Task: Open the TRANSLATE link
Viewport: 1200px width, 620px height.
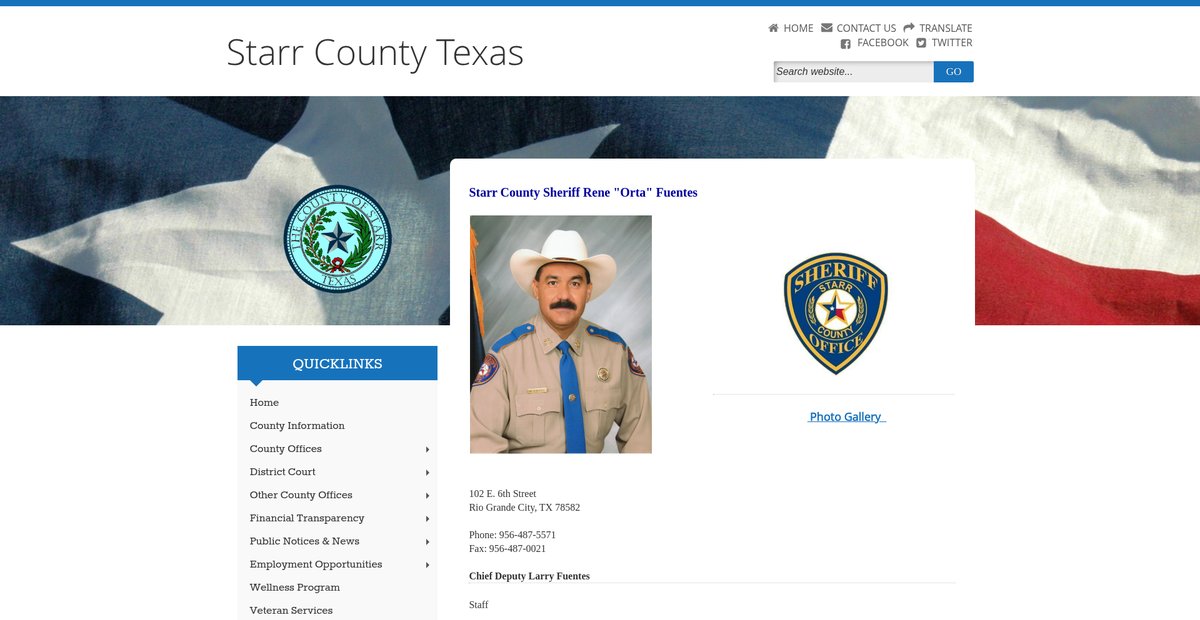Action: coord(946,28)
